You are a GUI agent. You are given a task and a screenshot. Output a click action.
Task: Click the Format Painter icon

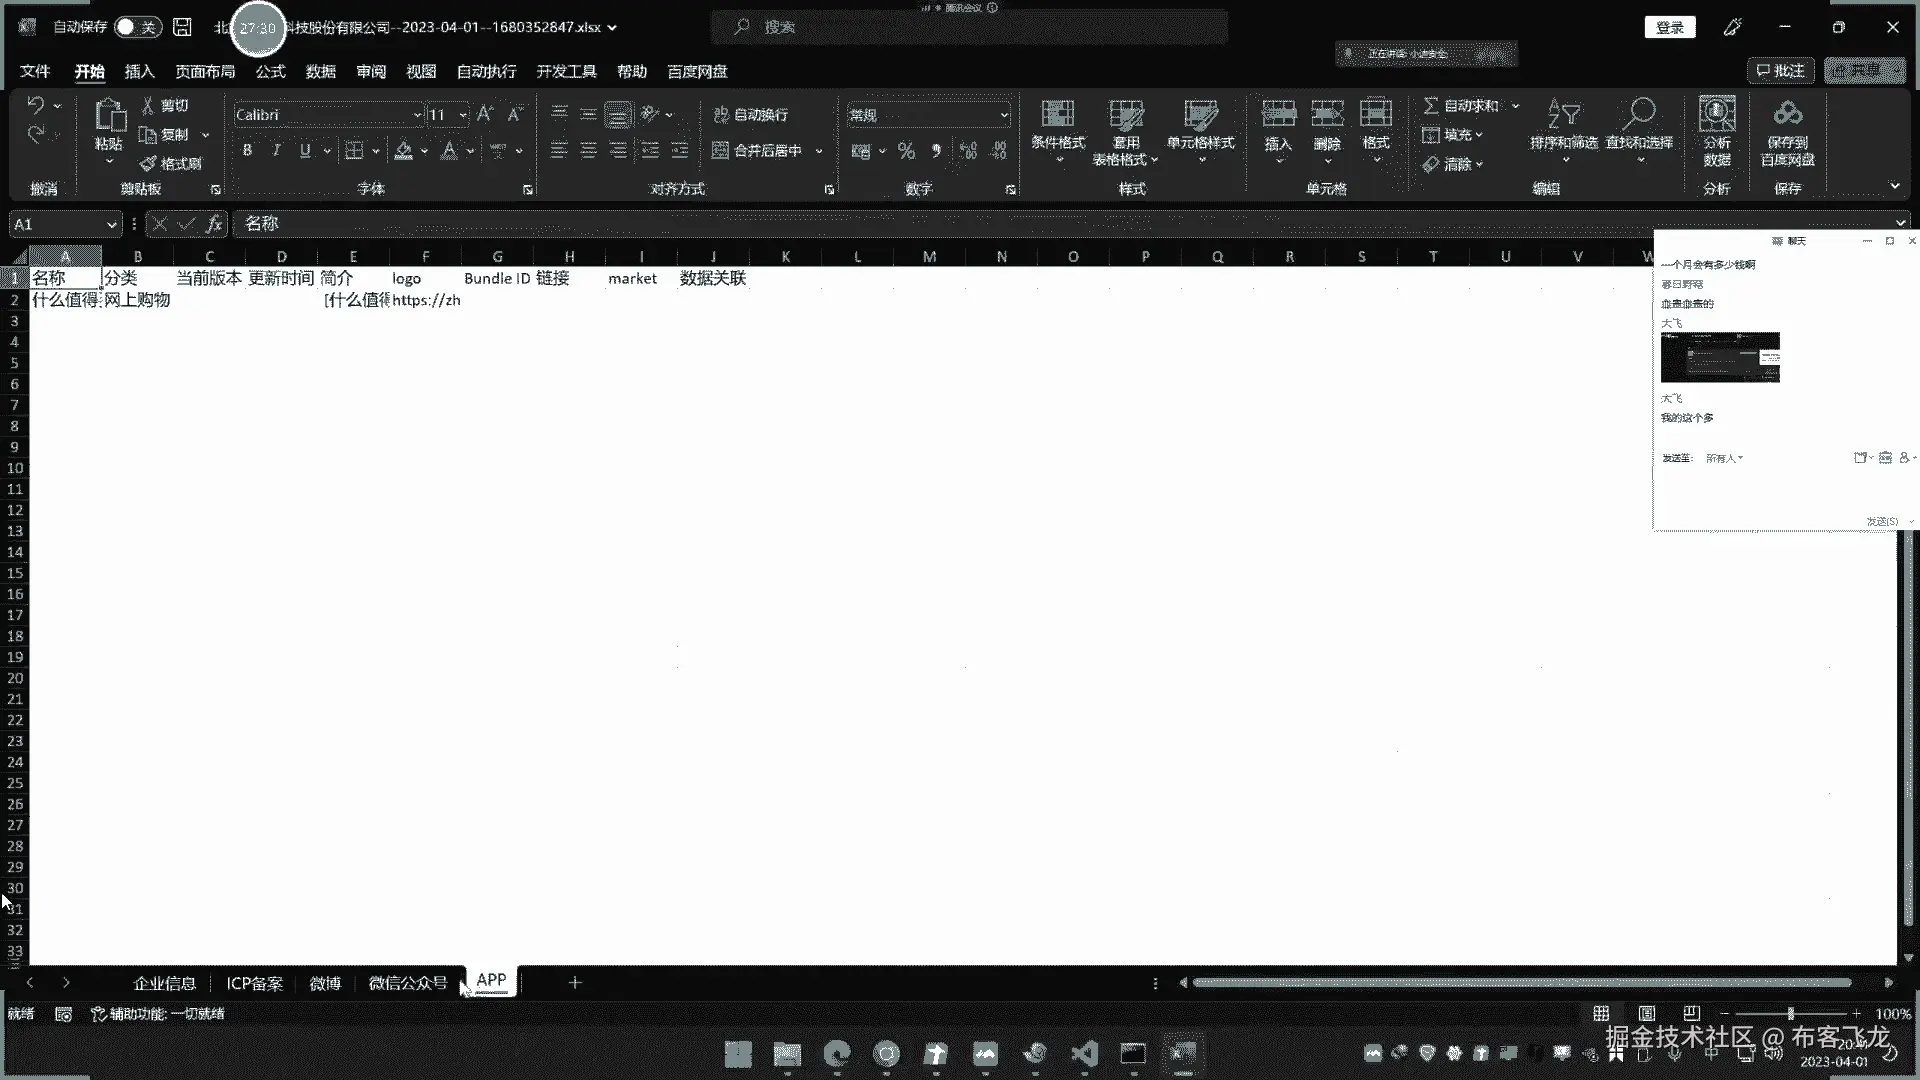(x=148, y=163)
